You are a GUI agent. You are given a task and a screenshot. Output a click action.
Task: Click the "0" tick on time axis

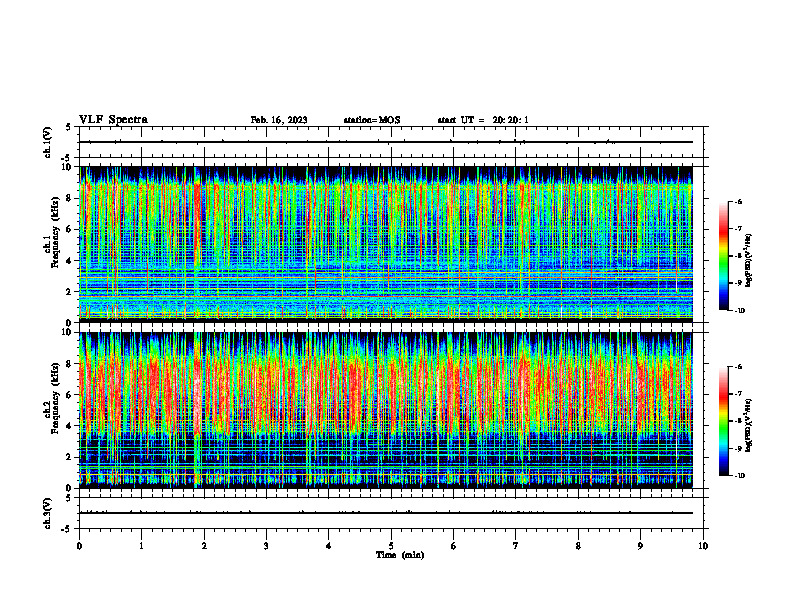pos(79,546)
